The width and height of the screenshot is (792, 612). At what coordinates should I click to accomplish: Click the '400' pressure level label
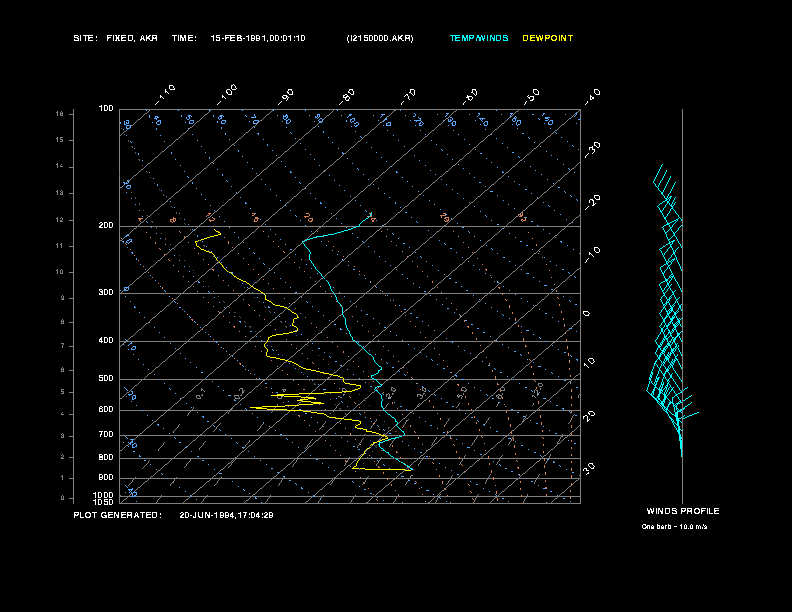pyautogui.click(x=106, y=340)
